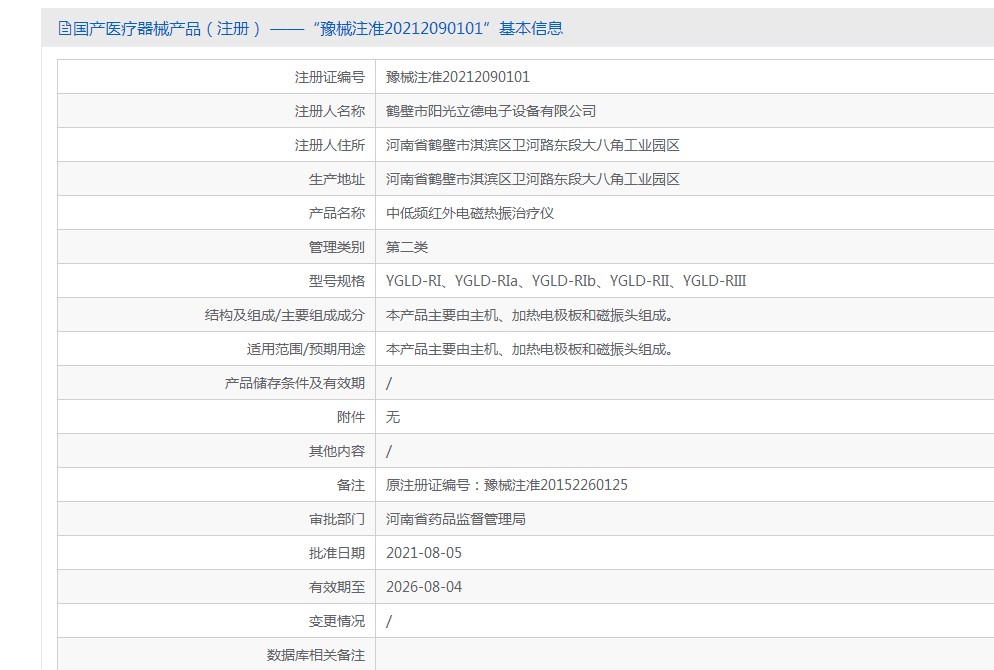Image resolution: width=994 pixels, height=670 pixels.
Task: Click the value 河南省药品监督管理局
Action: [456, 520]
